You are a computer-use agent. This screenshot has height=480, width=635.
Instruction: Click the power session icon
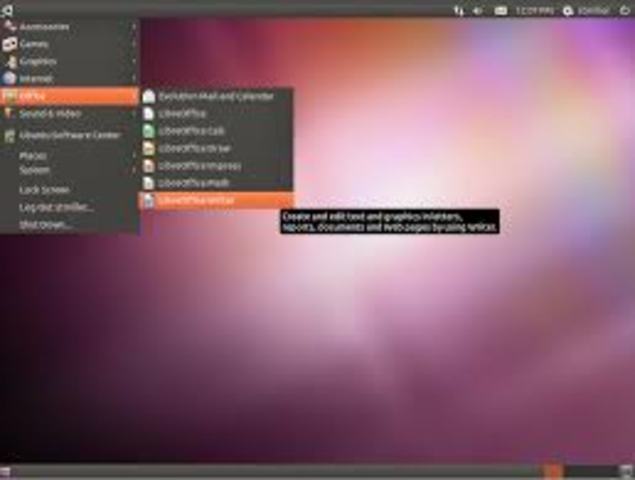(x=625, y=11)
